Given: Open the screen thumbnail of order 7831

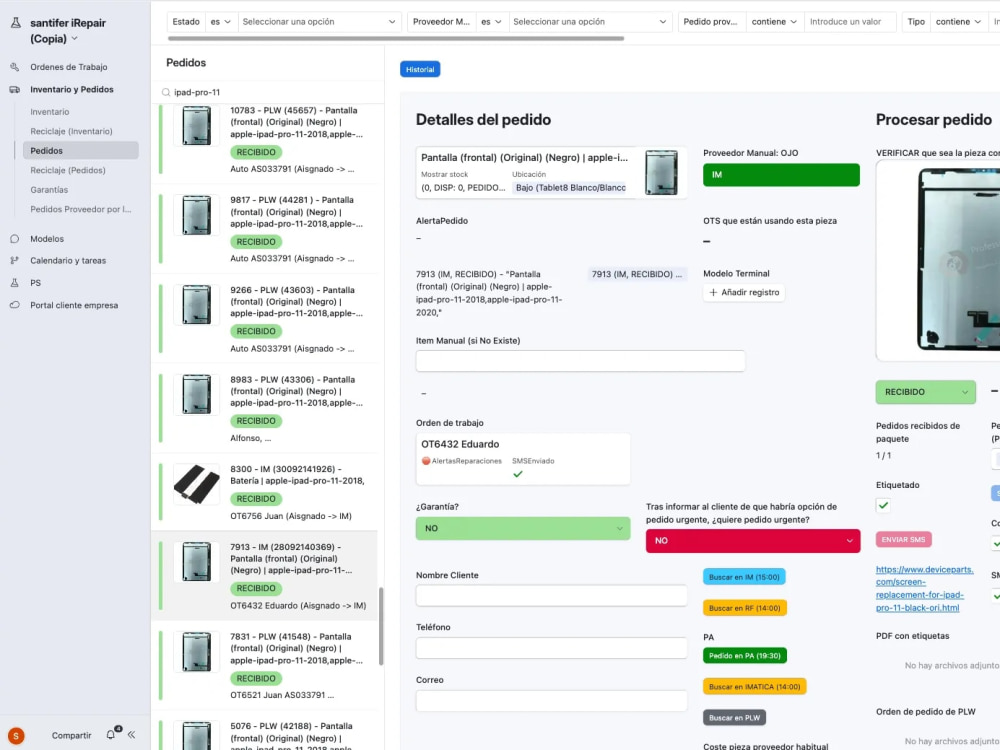Looking at the screenshot, I should coord(196,652).
